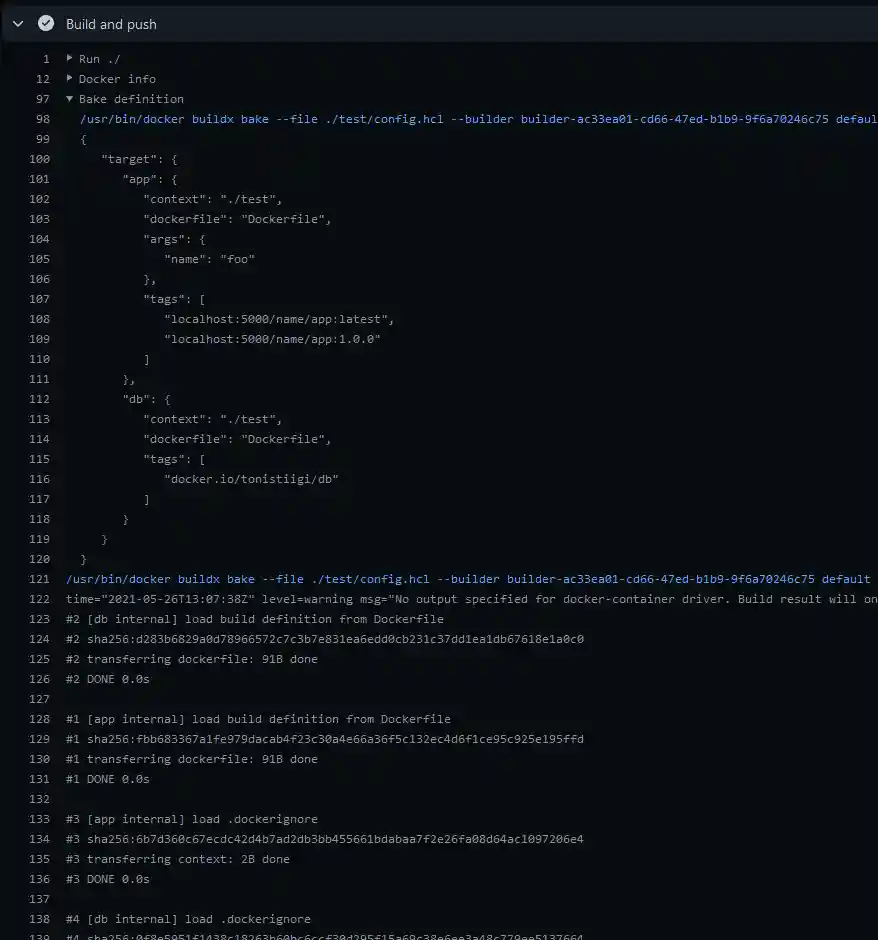Collapse the Bake definition section
Screen dimensions: 878x940
click(68, 98)
